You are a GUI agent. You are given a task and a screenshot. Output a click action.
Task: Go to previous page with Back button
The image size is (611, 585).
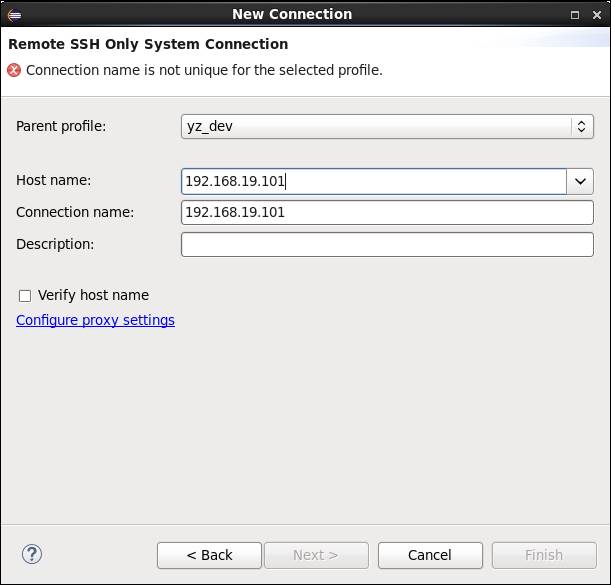[210, 555]
